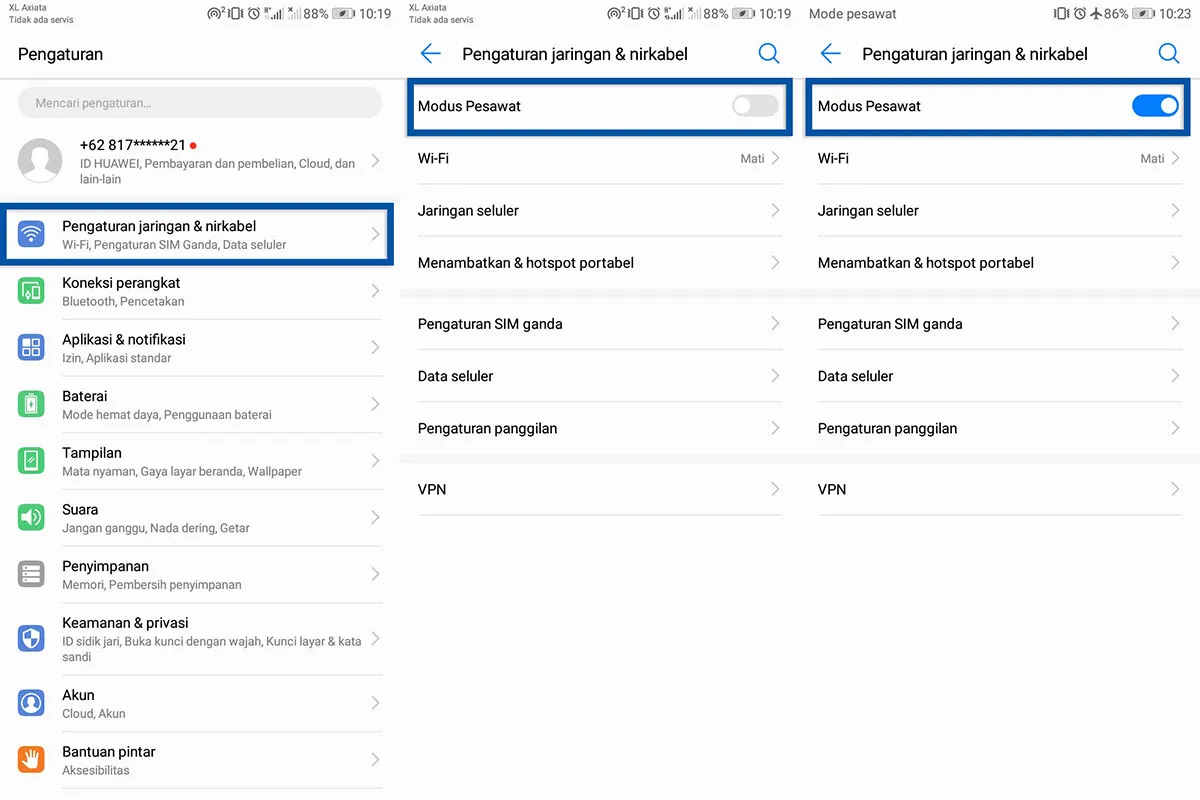The height and width of the screenshot is (800, 1200).
Task: Select the Koneksi perangkat Bluetooth icon
Action: (x=31, y=292)
